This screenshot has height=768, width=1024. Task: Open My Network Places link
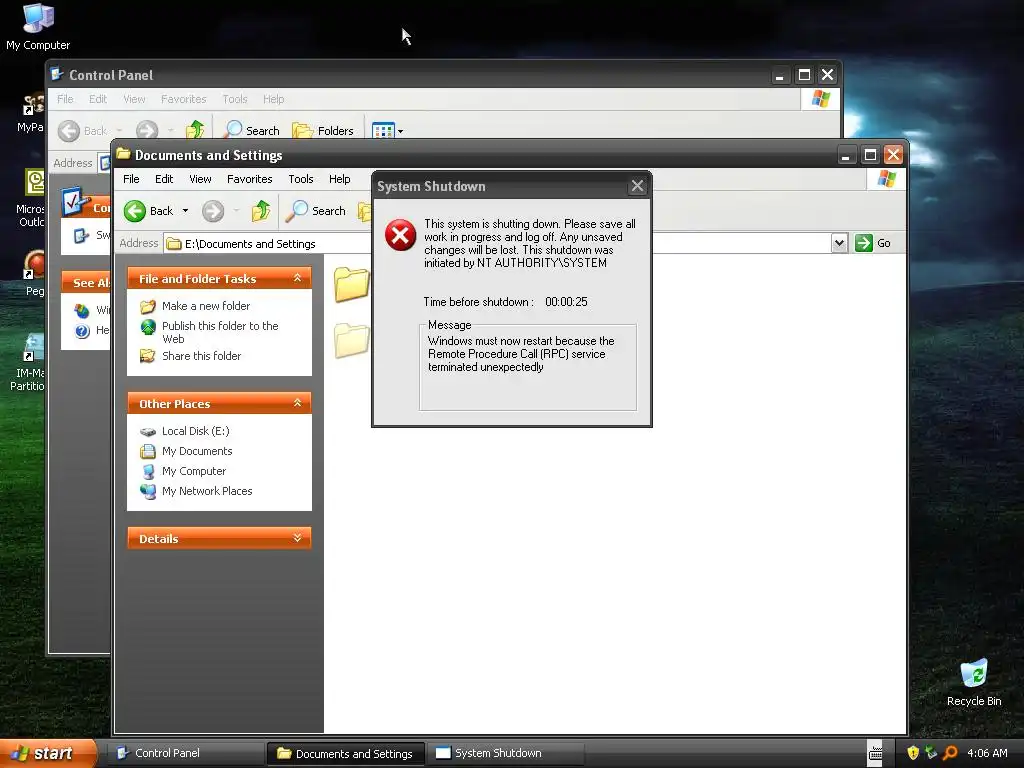coord(206,491)
